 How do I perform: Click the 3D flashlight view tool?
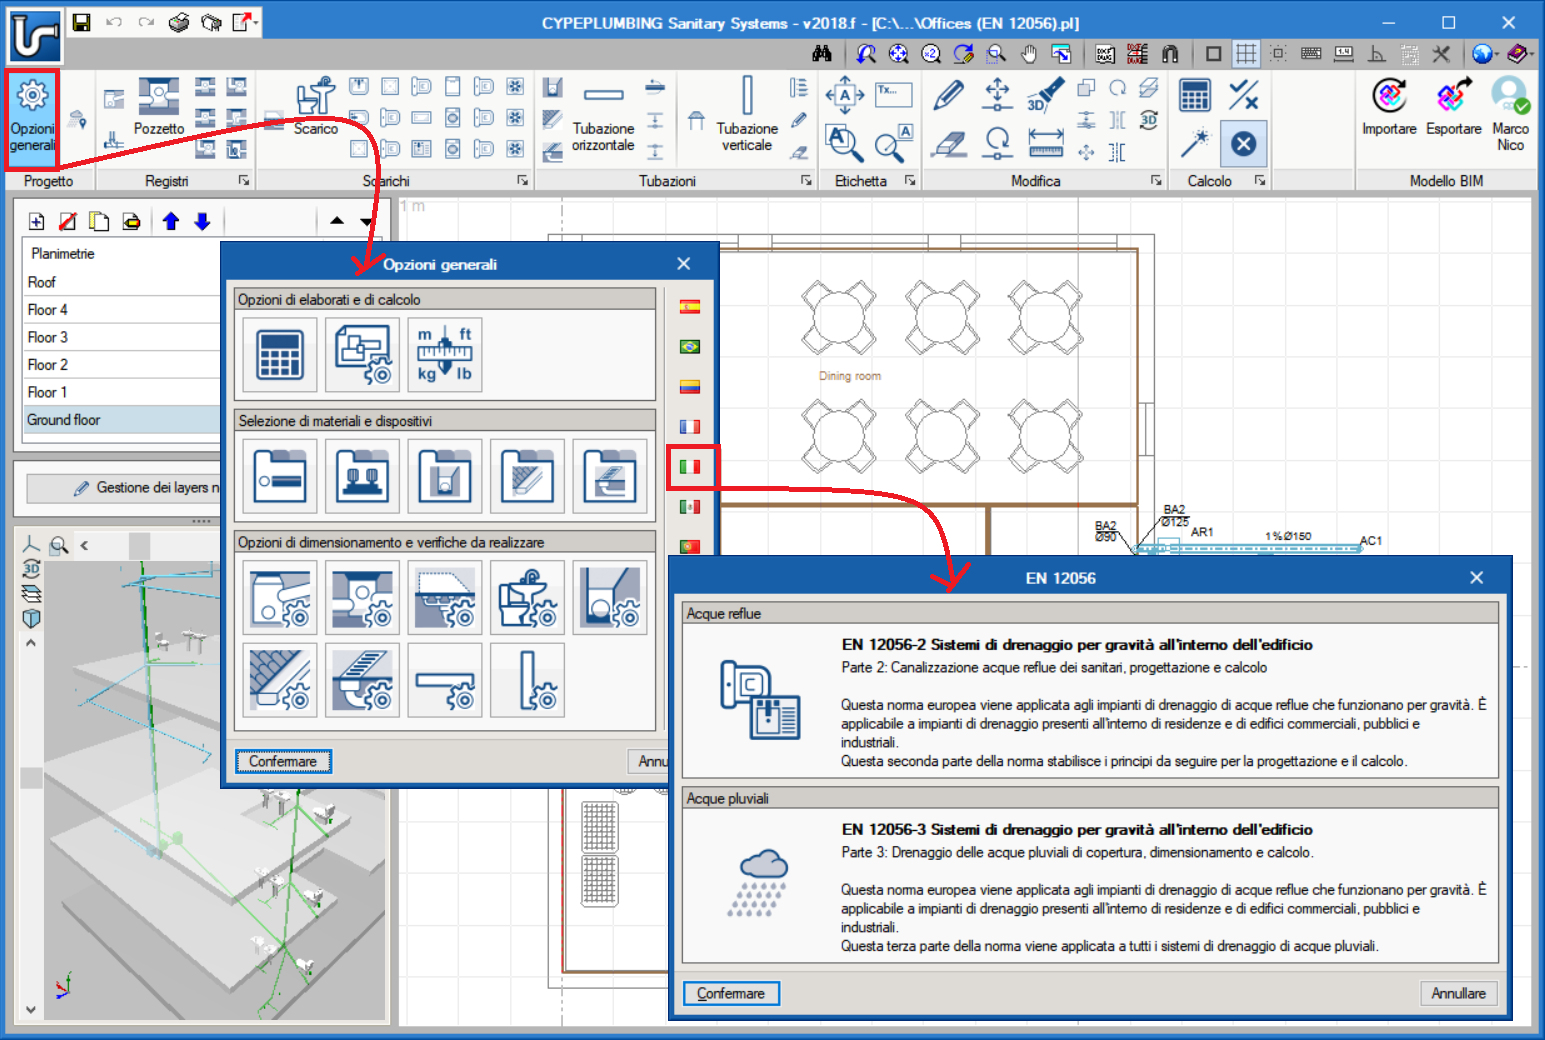point(1045,95)
